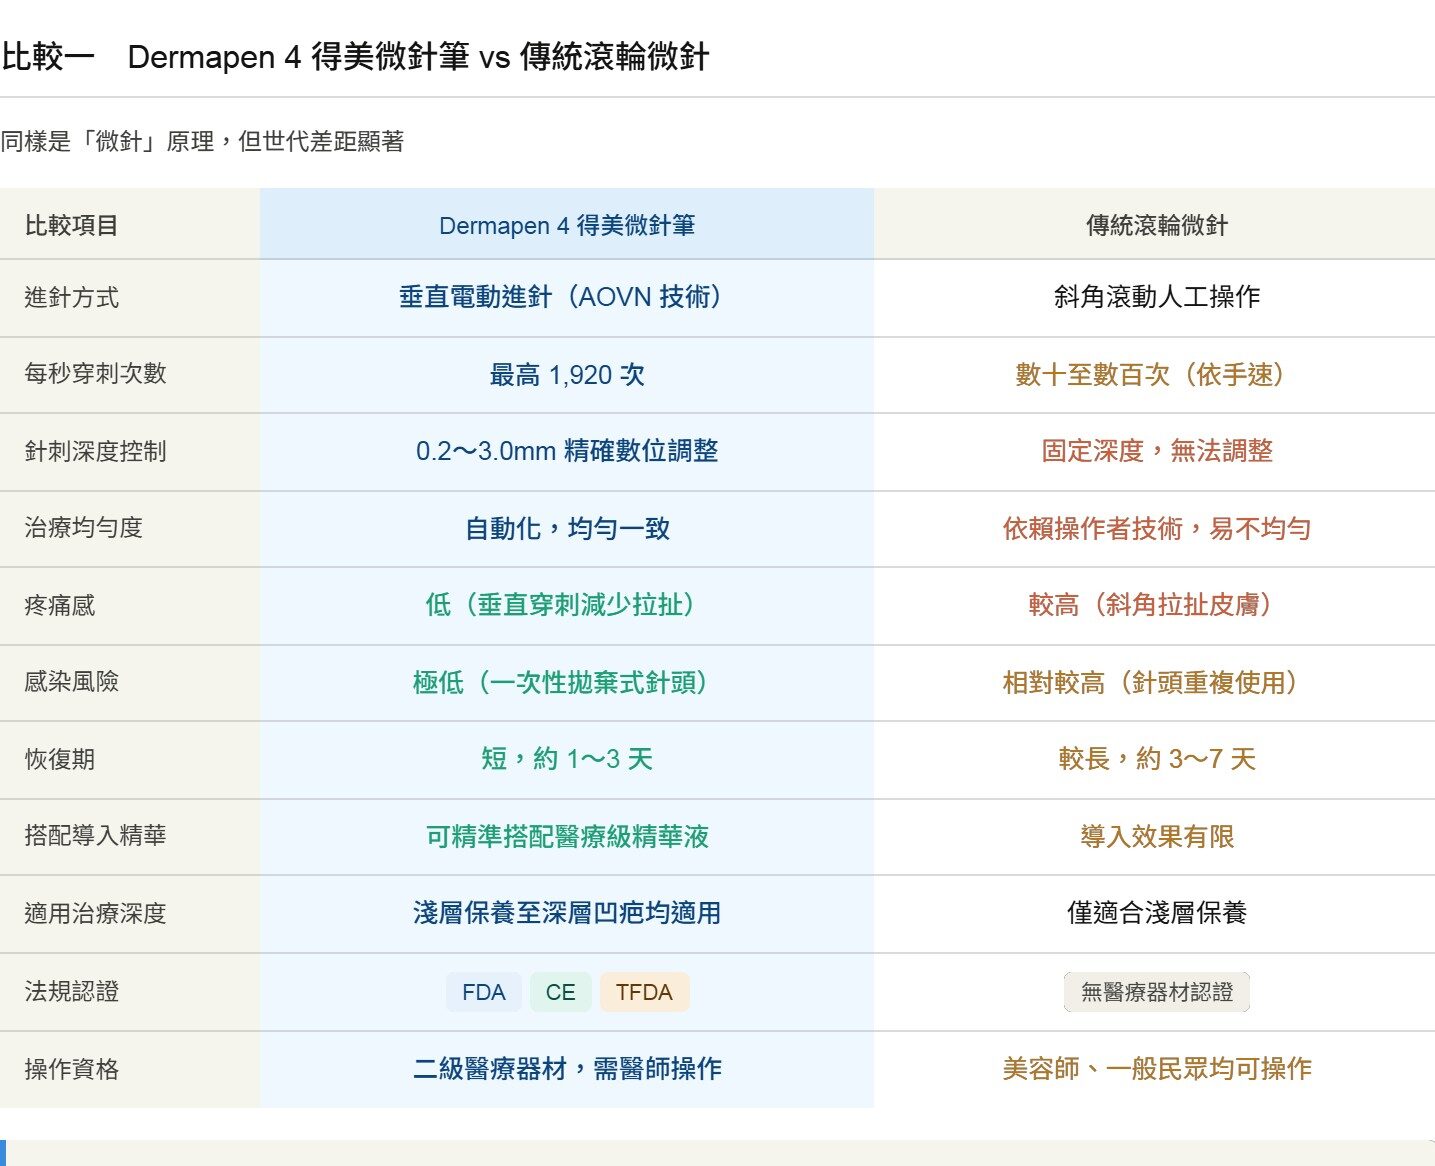Click cell 淺層保養至深層凹疤均適用
Image resolution: width=1435 pixels, height=1166 pixels.
567,914
